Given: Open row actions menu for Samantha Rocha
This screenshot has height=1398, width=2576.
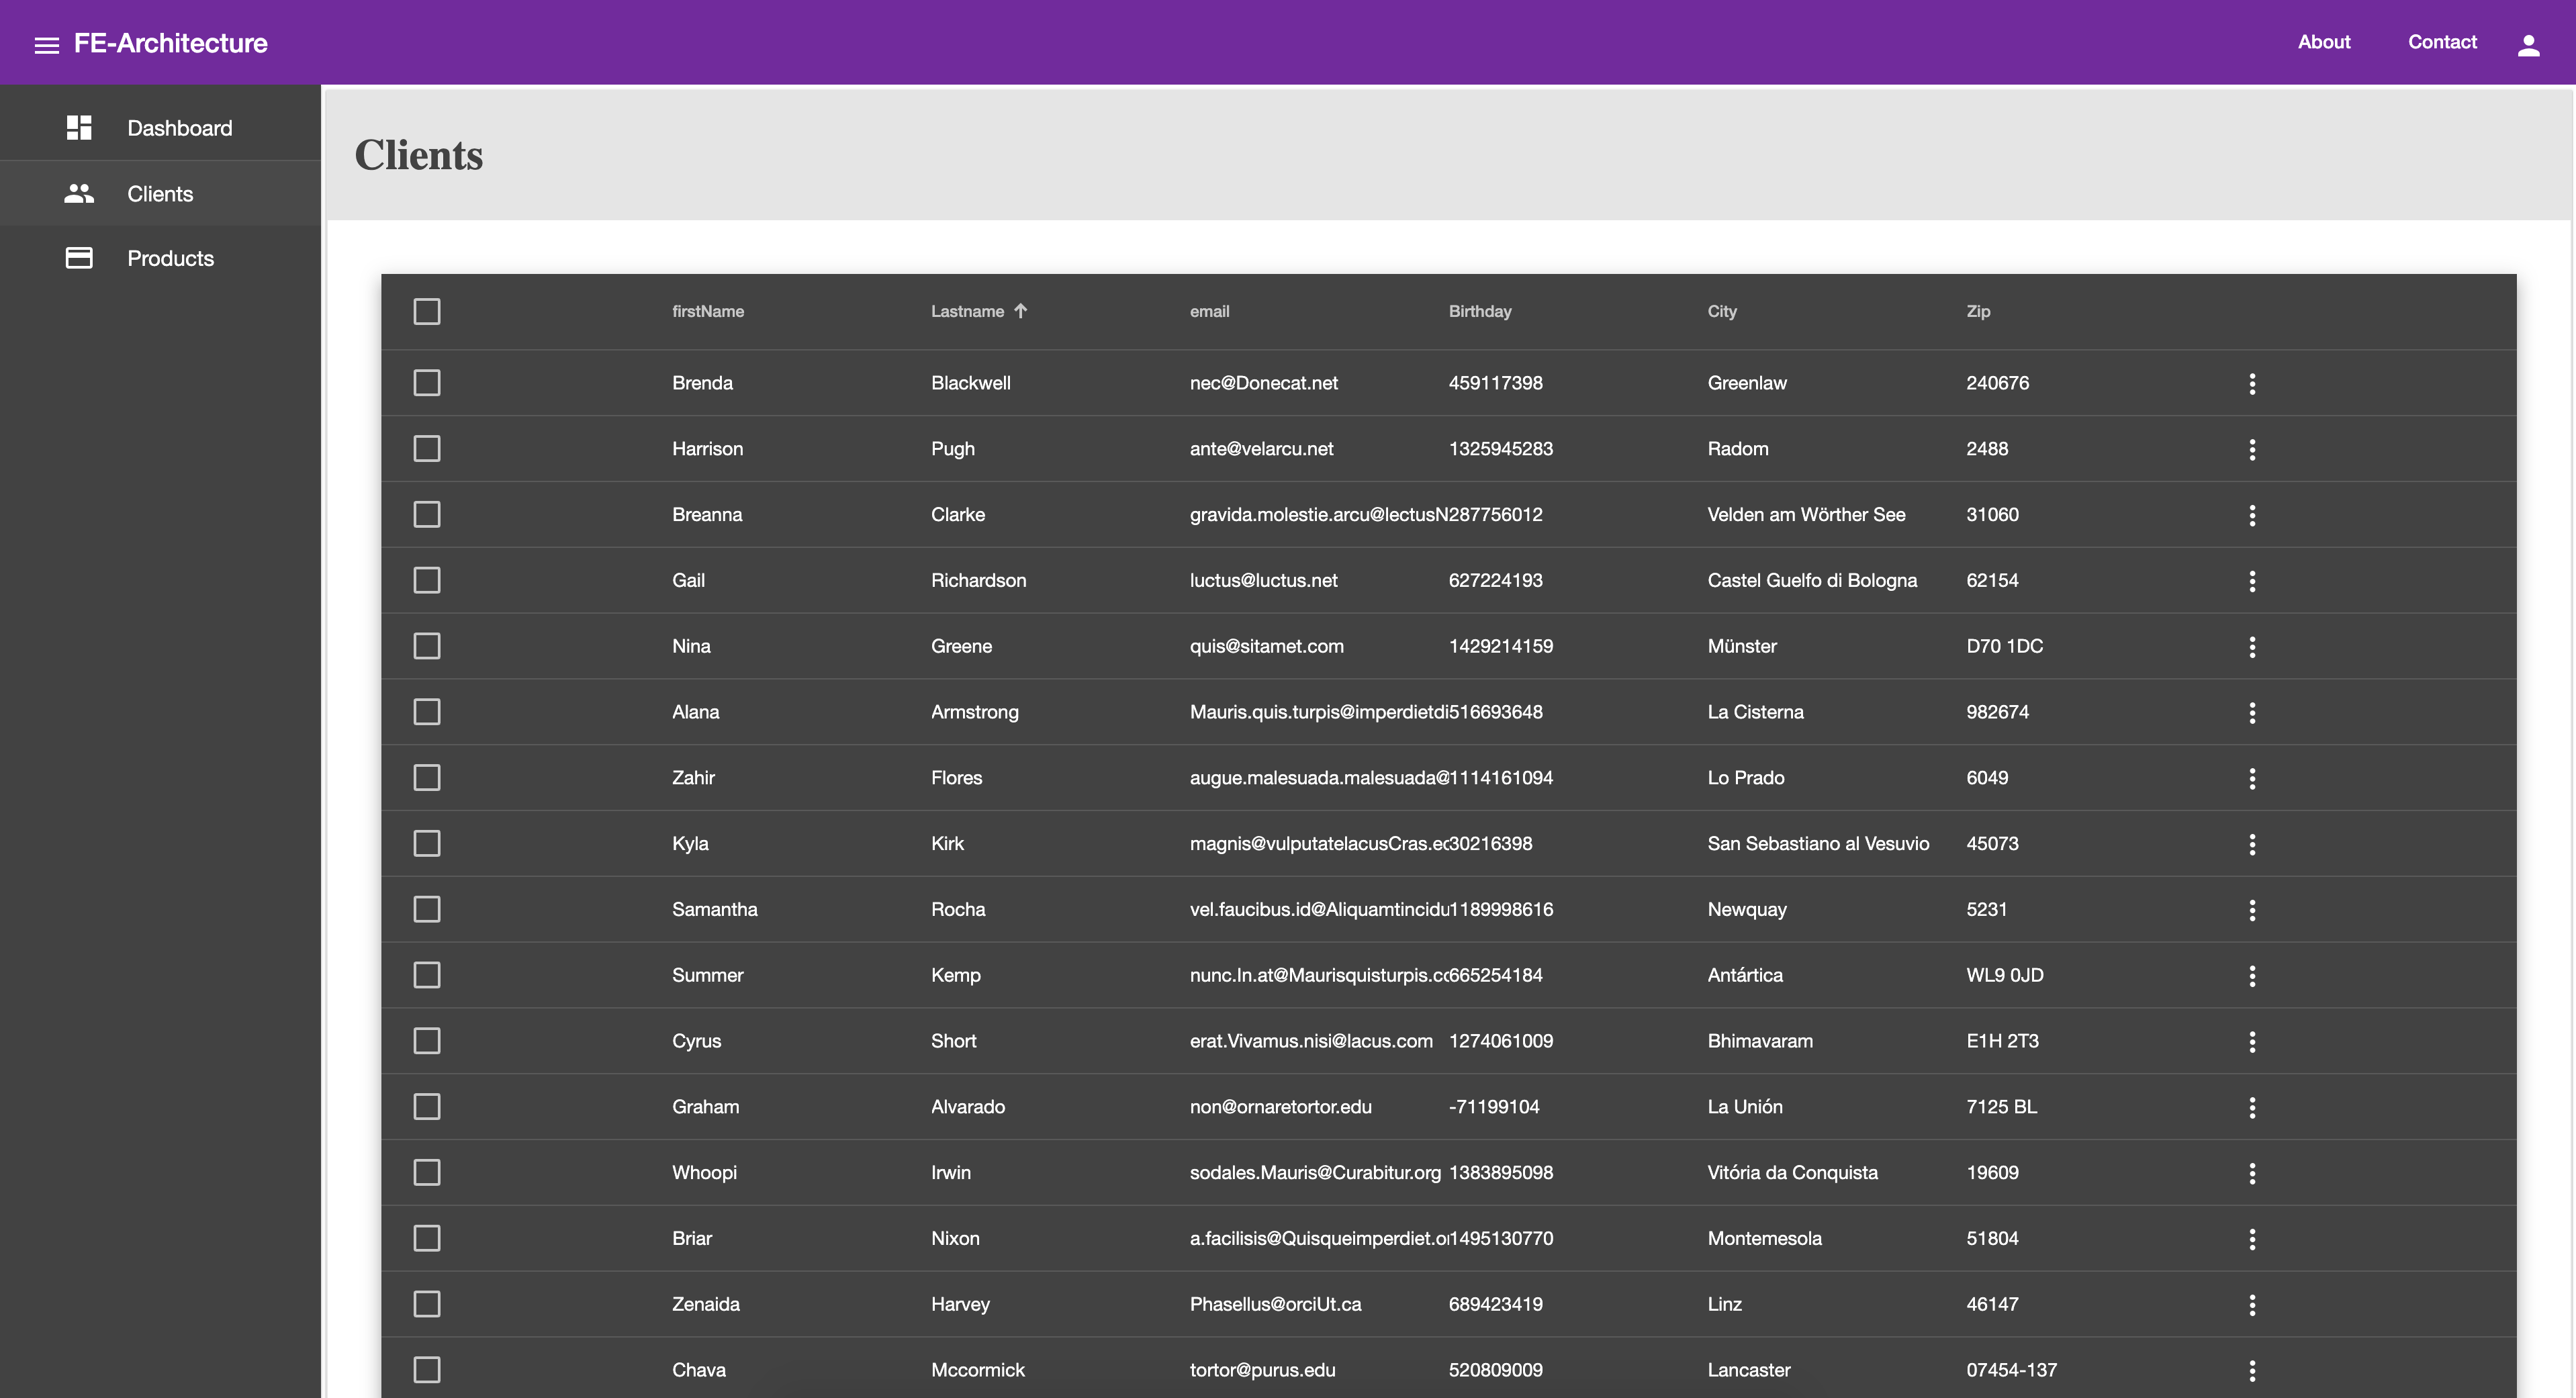Looking at the screenshot, I should coord(2252,910).
